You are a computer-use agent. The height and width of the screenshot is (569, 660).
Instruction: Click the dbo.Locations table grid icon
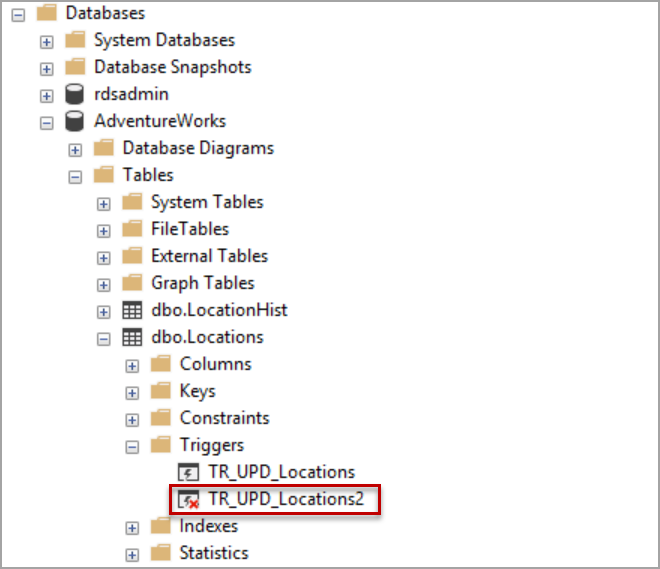point(132,337)
